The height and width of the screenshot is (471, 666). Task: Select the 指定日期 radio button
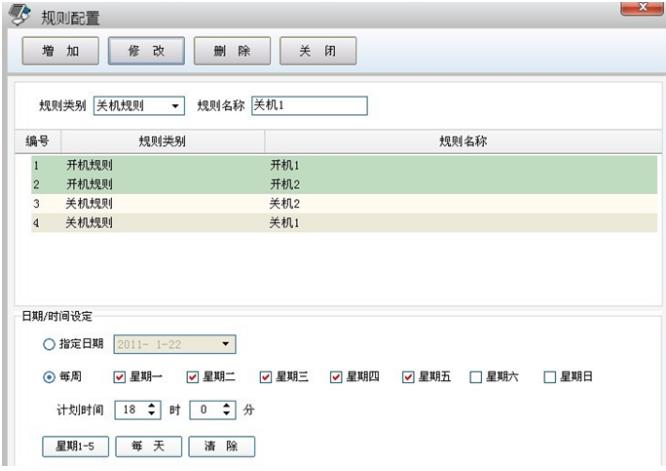pos(48,345)
